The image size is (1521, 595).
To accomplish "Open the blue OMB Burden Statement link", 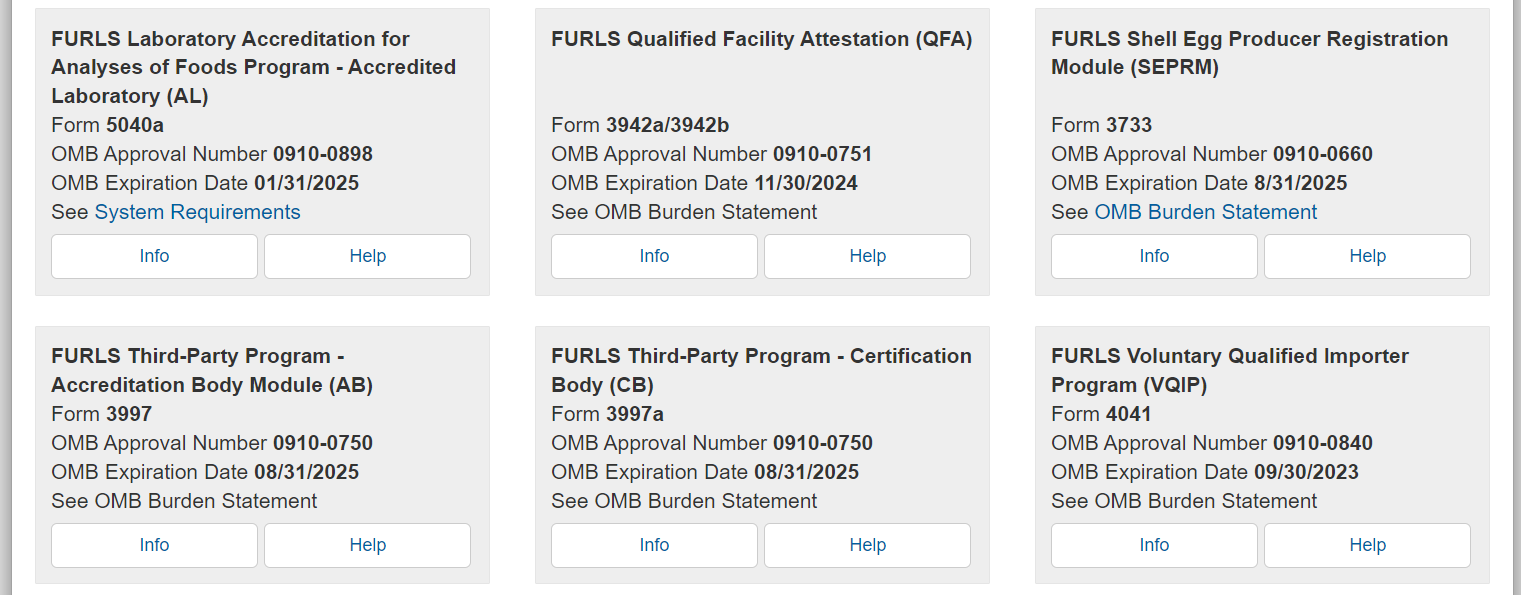I will 1205,212.
